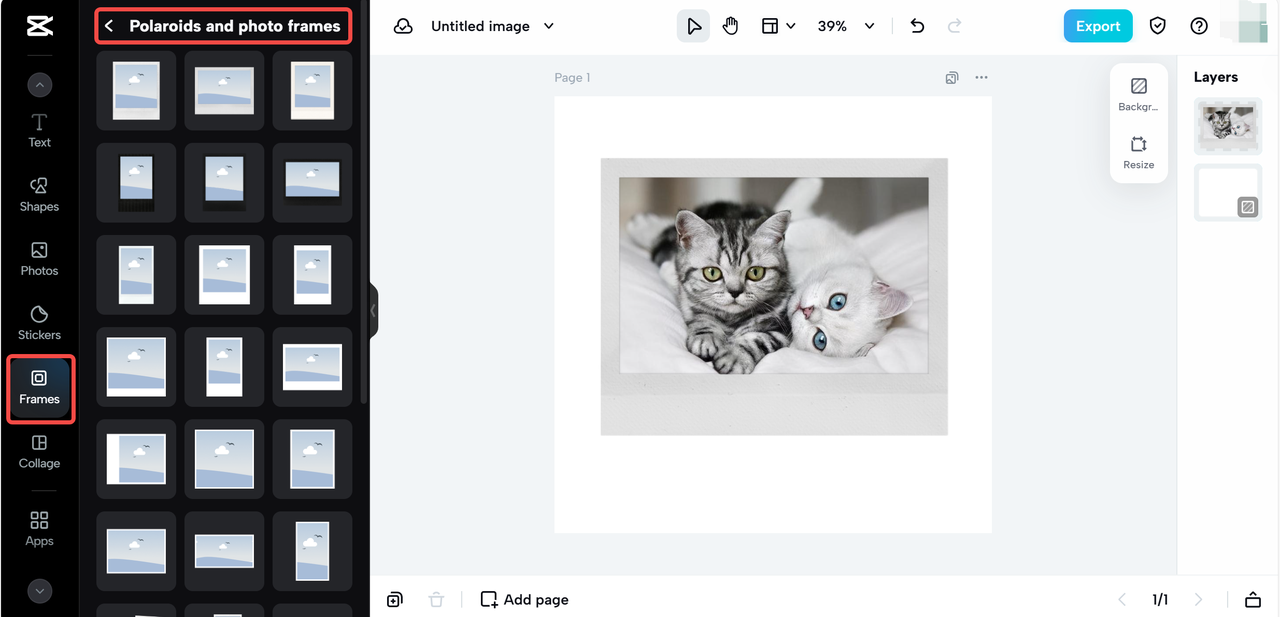Select the Frames tab in sidebar
The width and height of the screenshot is (1280, 617).
(39, 388)
